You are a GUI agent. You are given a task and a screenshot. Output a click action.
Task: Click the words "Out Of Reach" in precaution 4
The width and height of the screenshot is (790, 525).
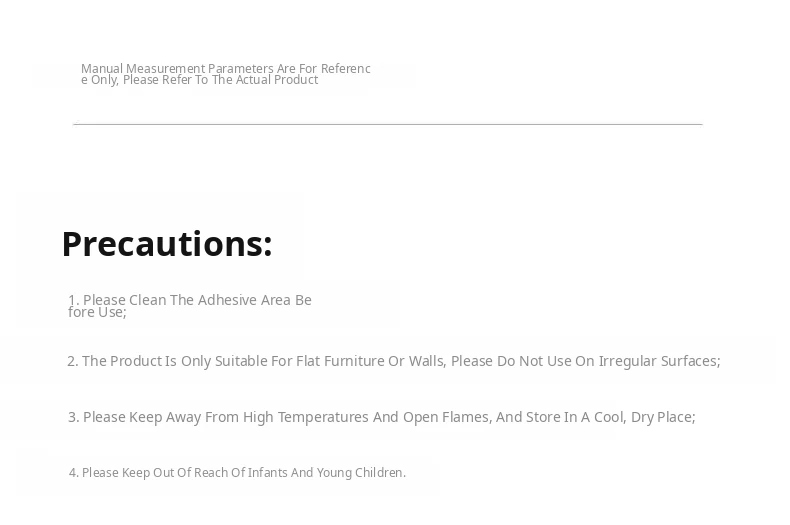(x=192, y=473)
